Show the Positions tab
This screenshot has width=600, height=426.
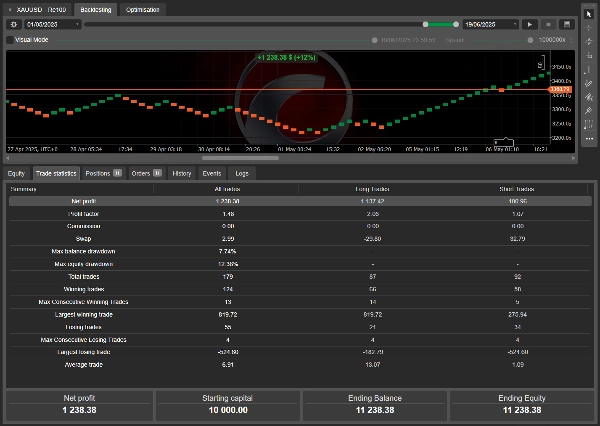[x=103, y=173]
